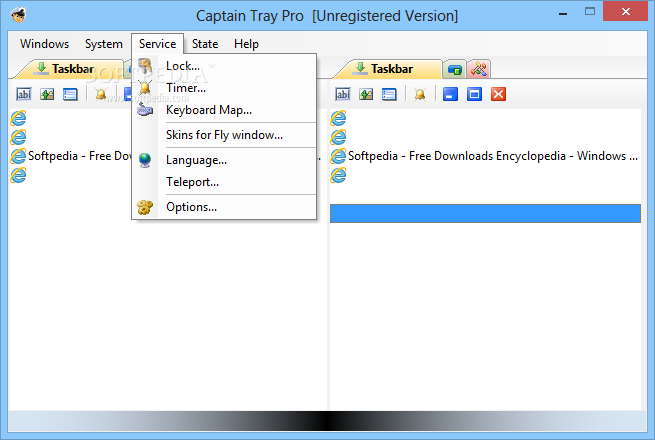Choose Timer... from the Service menu

224,88
